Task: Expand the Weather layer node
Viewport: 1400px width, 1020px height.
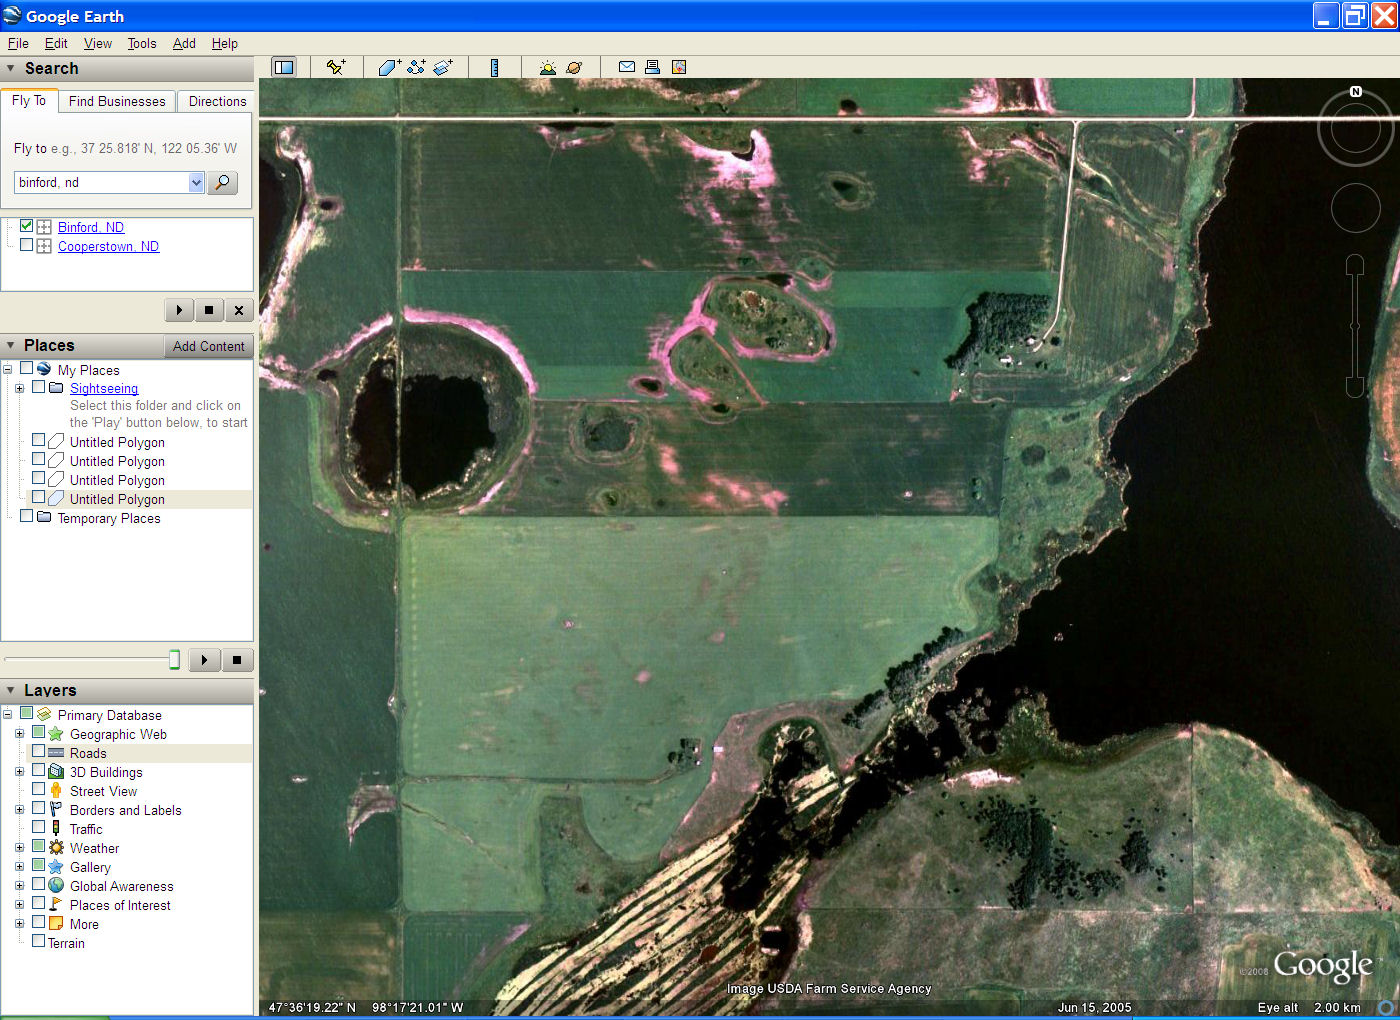Action: (x=19, y=848)
